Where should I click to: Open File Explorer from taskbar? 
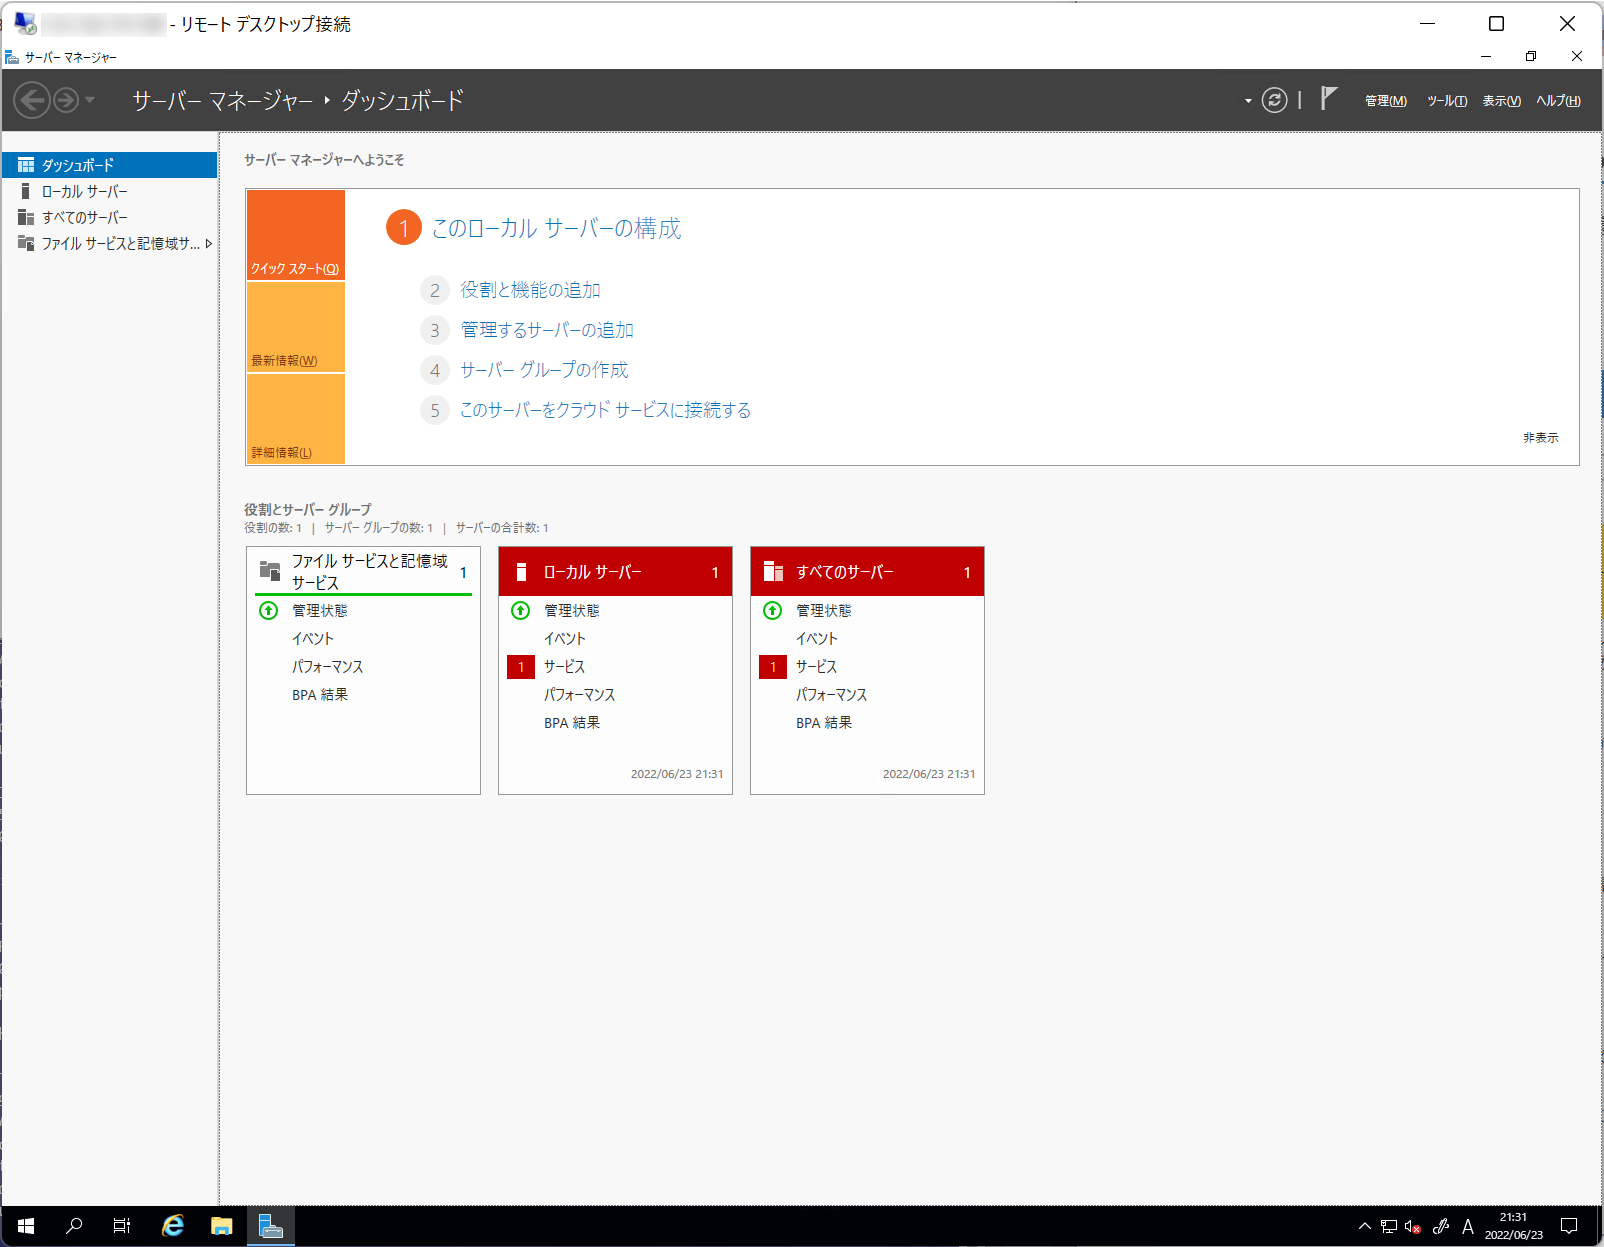(222, 1226)
